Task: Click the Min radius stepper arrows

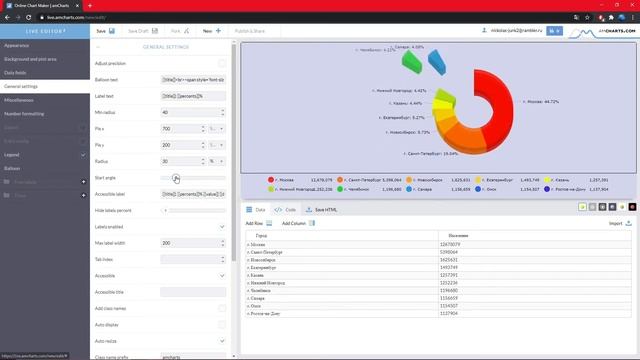Action: point(222,112)
